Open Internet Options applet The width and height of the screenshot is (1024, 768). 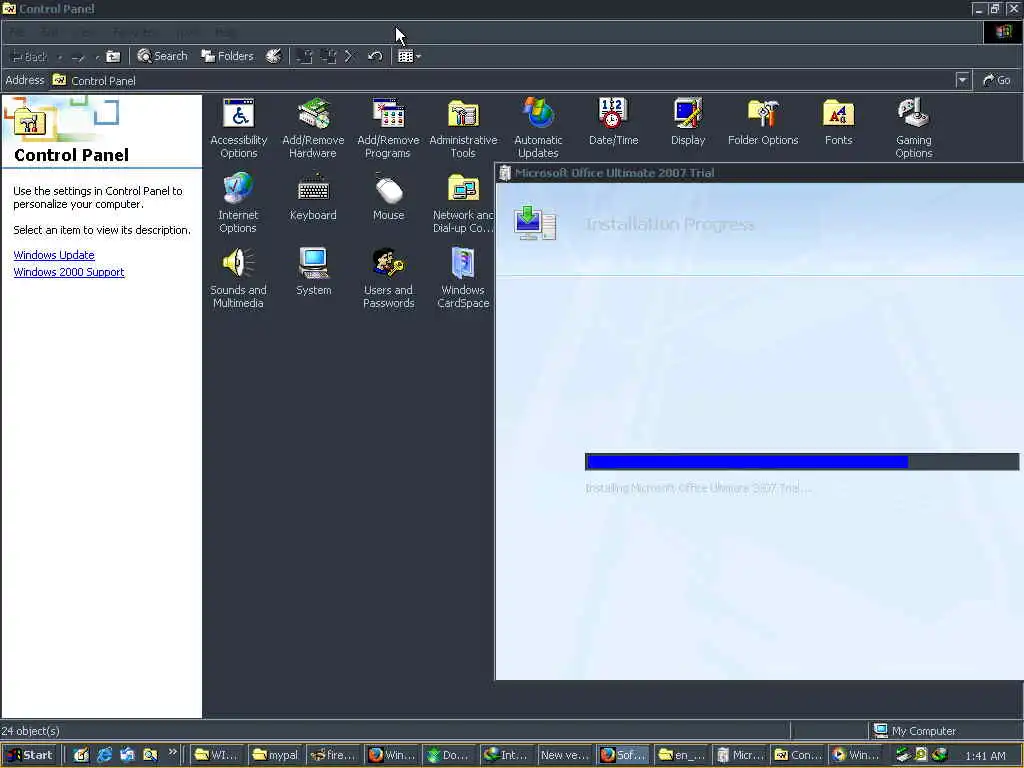tap(238, 203)
